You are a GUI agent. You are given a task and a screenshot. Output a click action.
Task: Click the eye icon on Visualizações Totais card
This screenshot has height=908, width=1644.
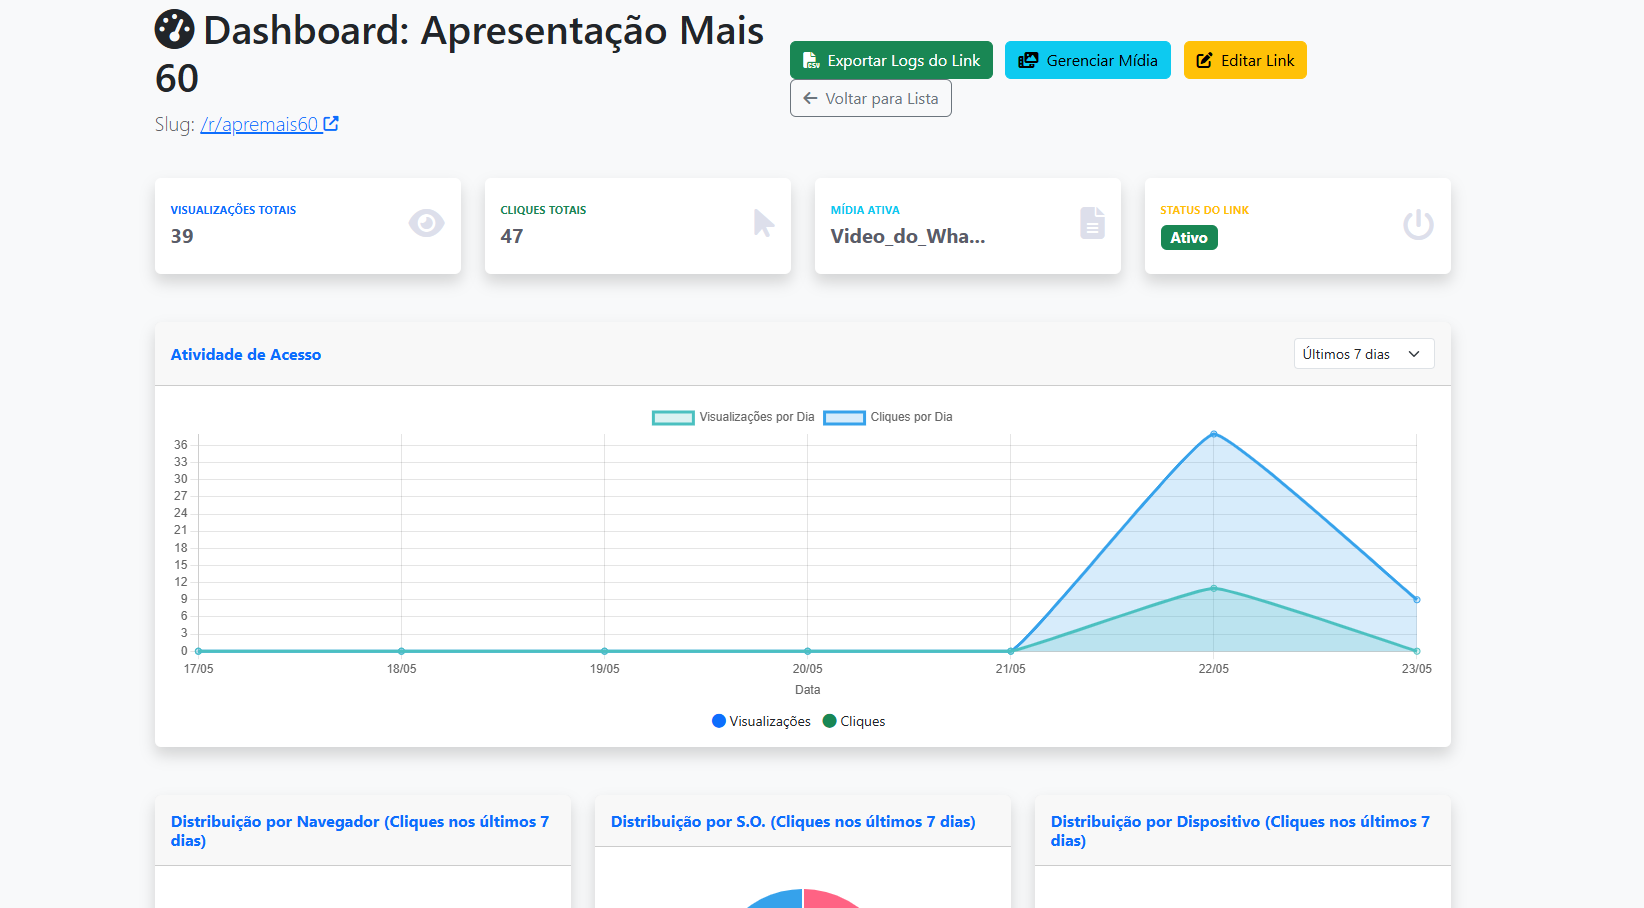[427, 224]
